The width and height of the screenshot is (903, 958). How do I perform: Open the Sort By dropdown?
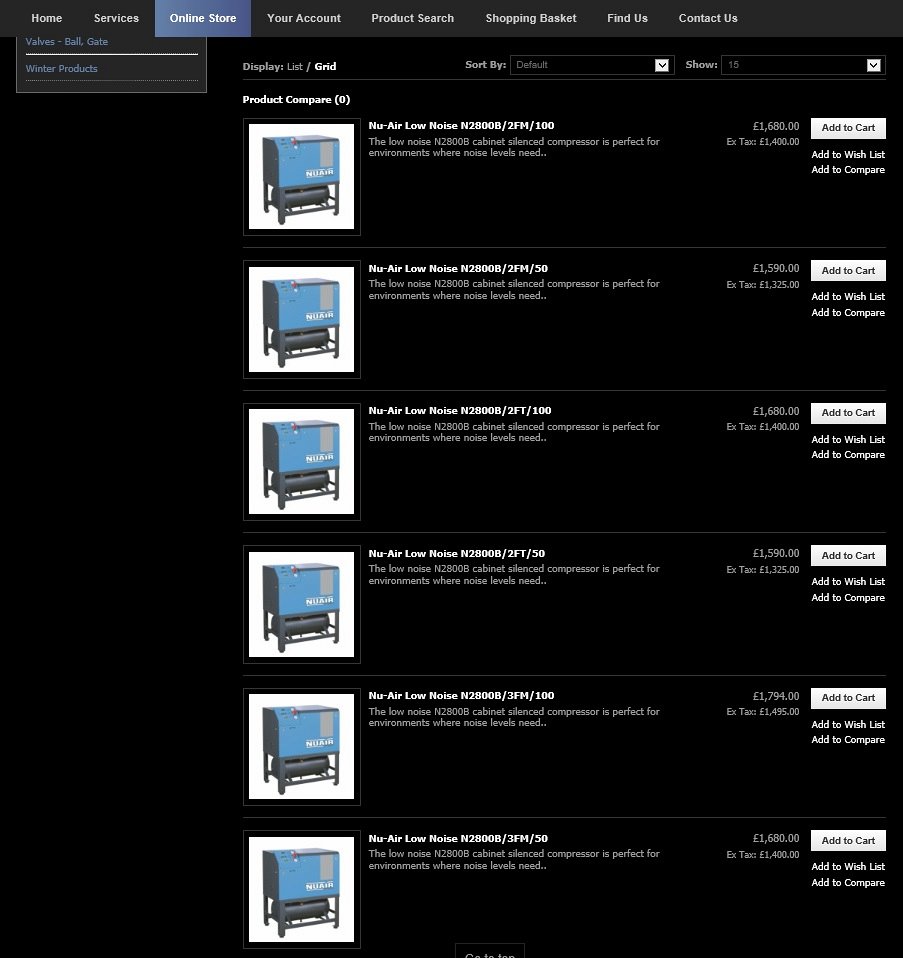click(x=591, y=65)
